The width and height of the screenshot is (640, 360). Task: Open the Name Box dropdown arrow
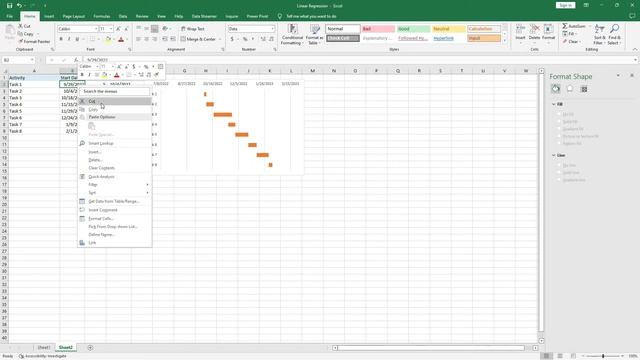click(32, 60)
